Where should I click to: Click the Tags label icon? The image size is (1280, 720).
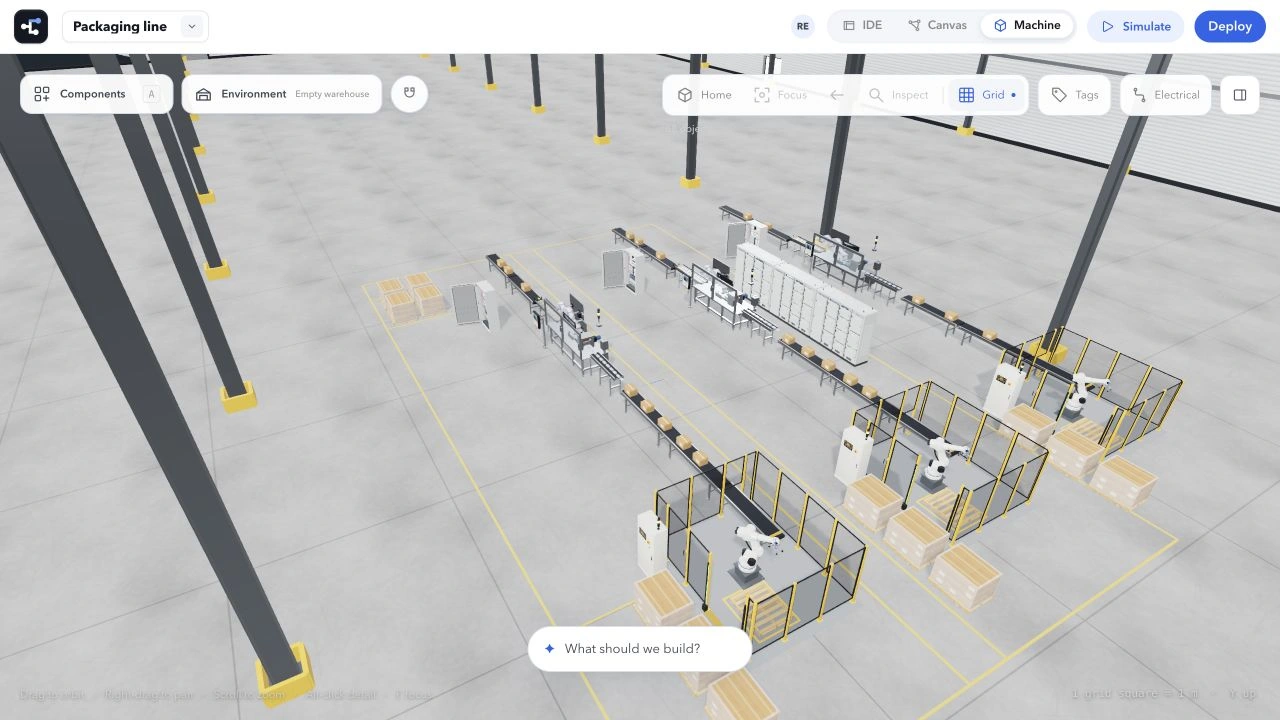pos(1059,95)
